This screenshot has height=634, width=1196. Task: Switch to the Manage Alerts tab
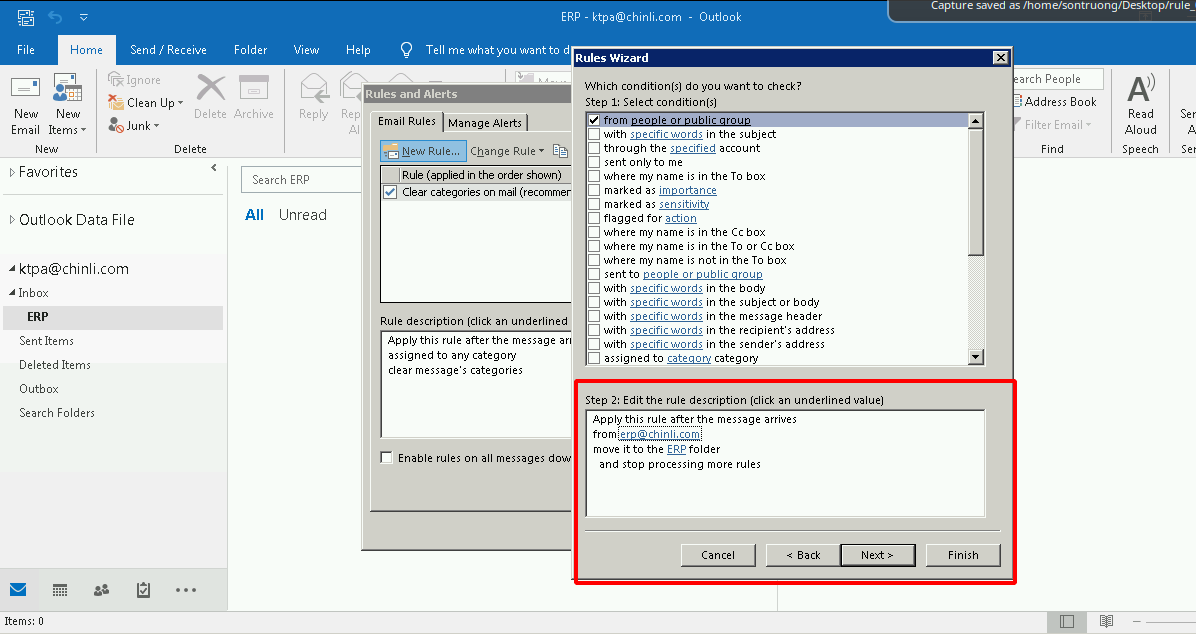(485, 123)
